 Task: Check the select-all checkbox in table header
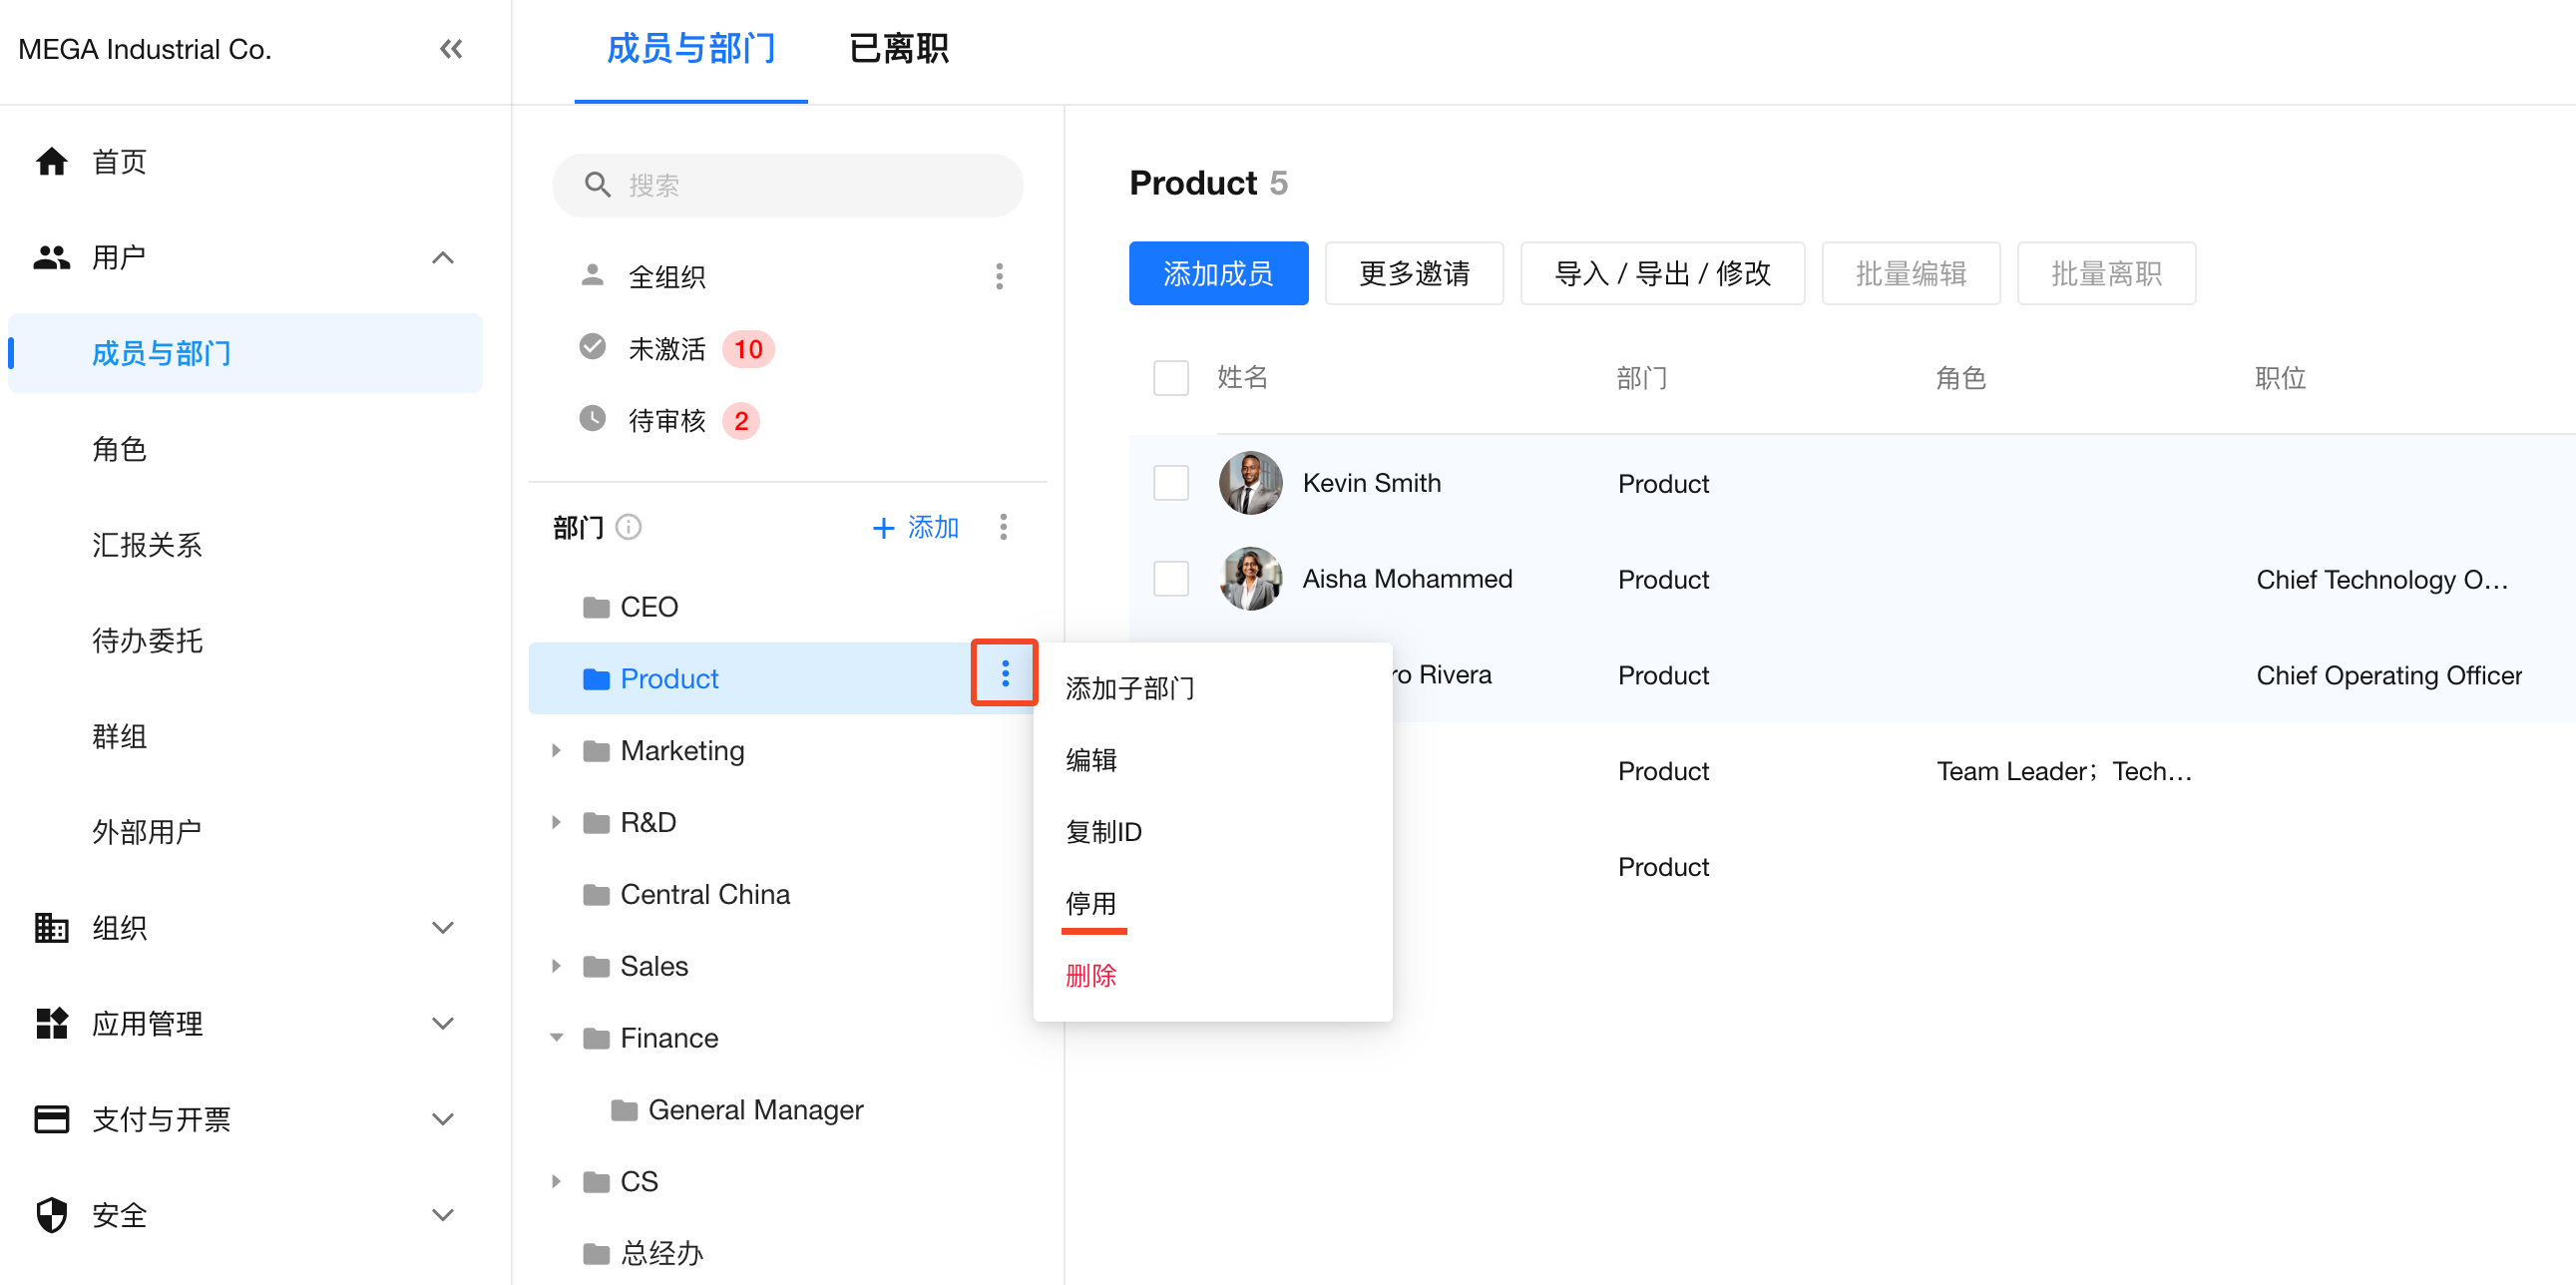(1170, 378)
